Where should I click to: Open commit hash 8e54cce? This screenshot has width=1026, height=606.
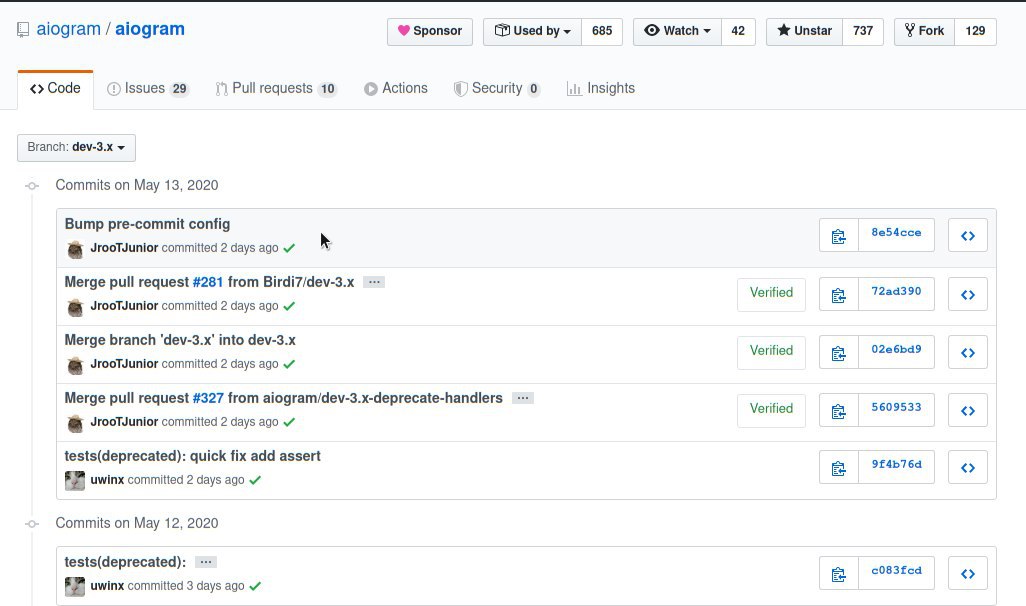coord(896,233)
